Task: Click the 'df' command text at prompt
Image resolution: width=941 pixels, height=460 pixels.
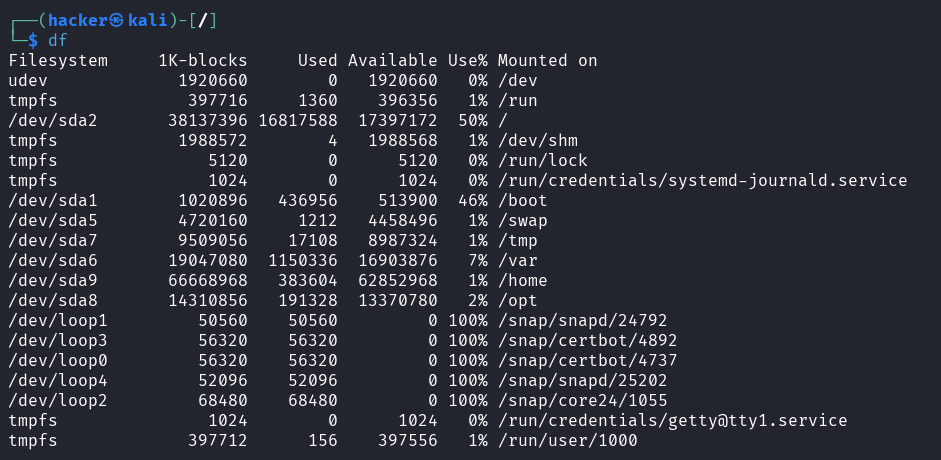Action: pyautogui.click(x=58, y=40)
